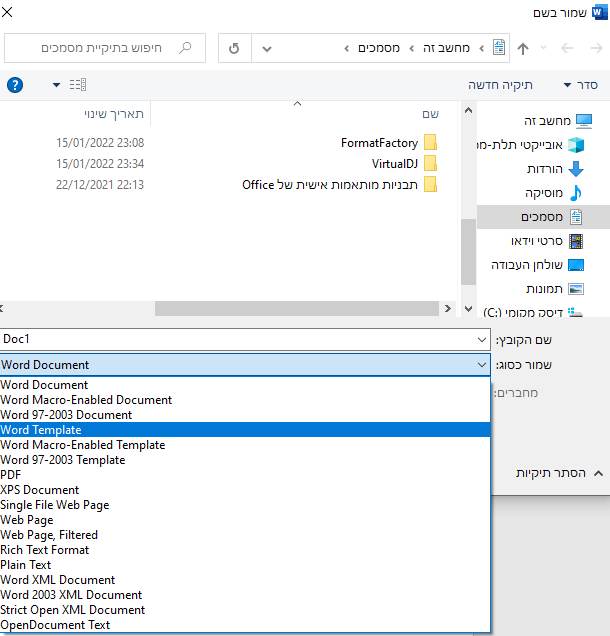Expand breadcrumb chevron after מחשב זה

click(412, 49)
